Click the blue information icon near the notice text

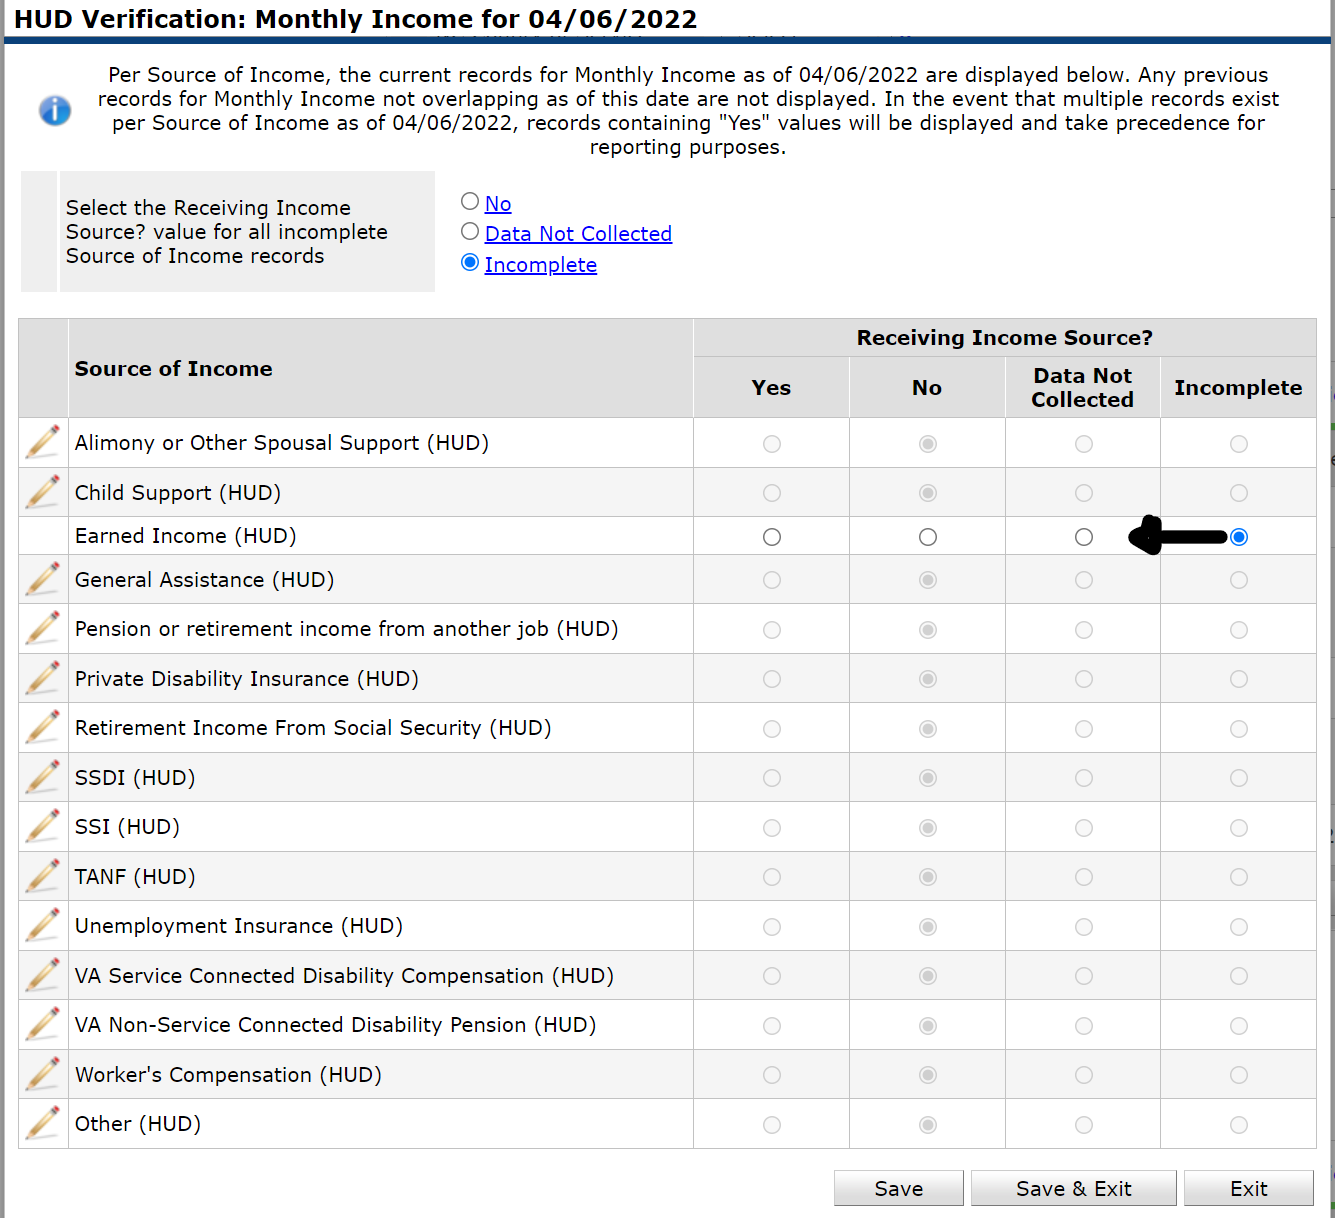[x=55, y=110]
